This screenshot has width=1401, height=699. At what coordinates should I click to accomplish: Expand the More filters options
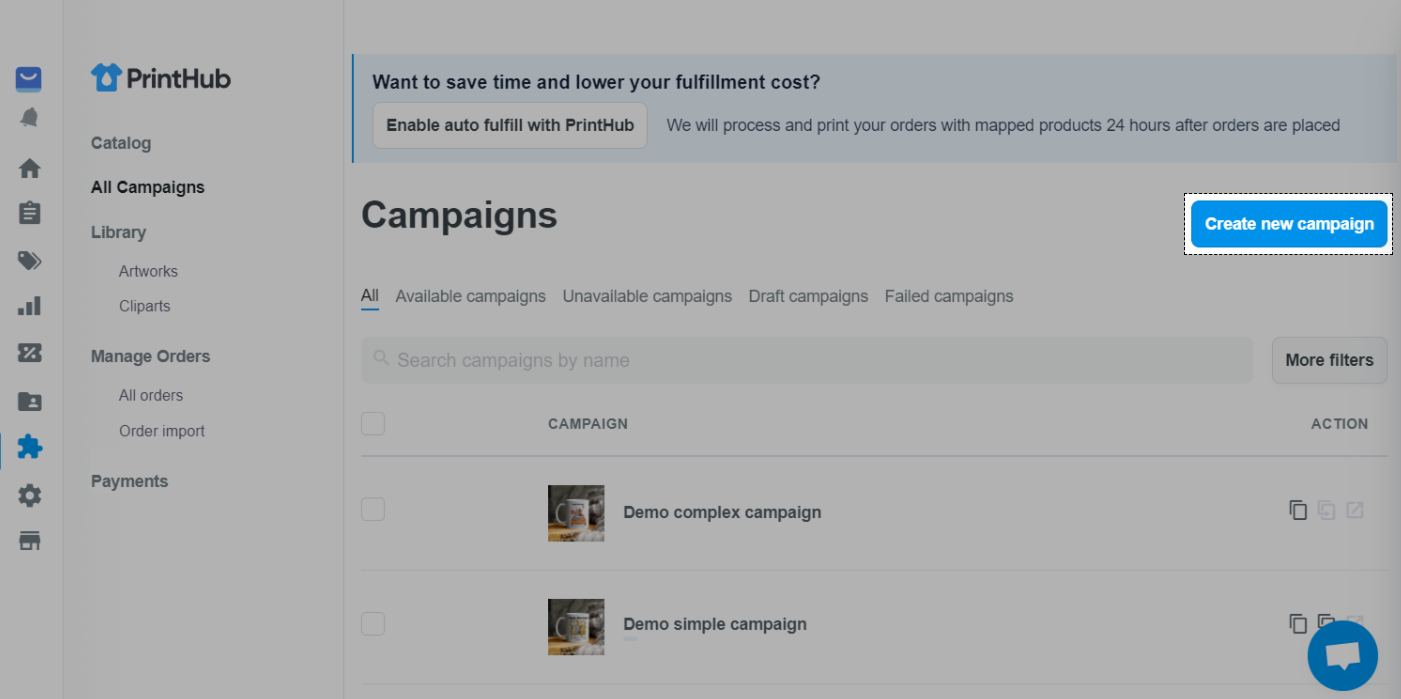1329,360
